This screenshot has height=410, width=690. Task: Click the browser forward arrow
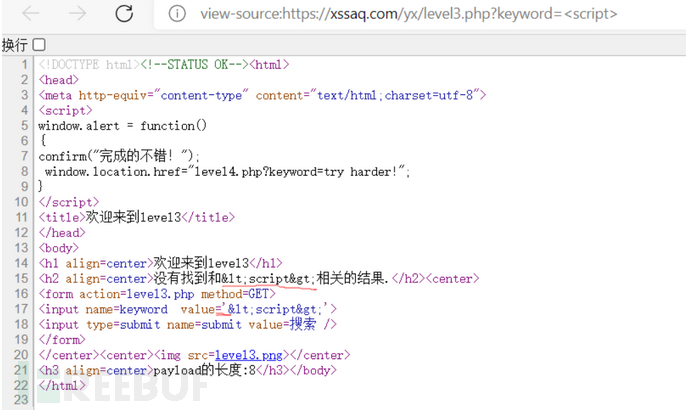pyautogui.click(x=76, y=14)
